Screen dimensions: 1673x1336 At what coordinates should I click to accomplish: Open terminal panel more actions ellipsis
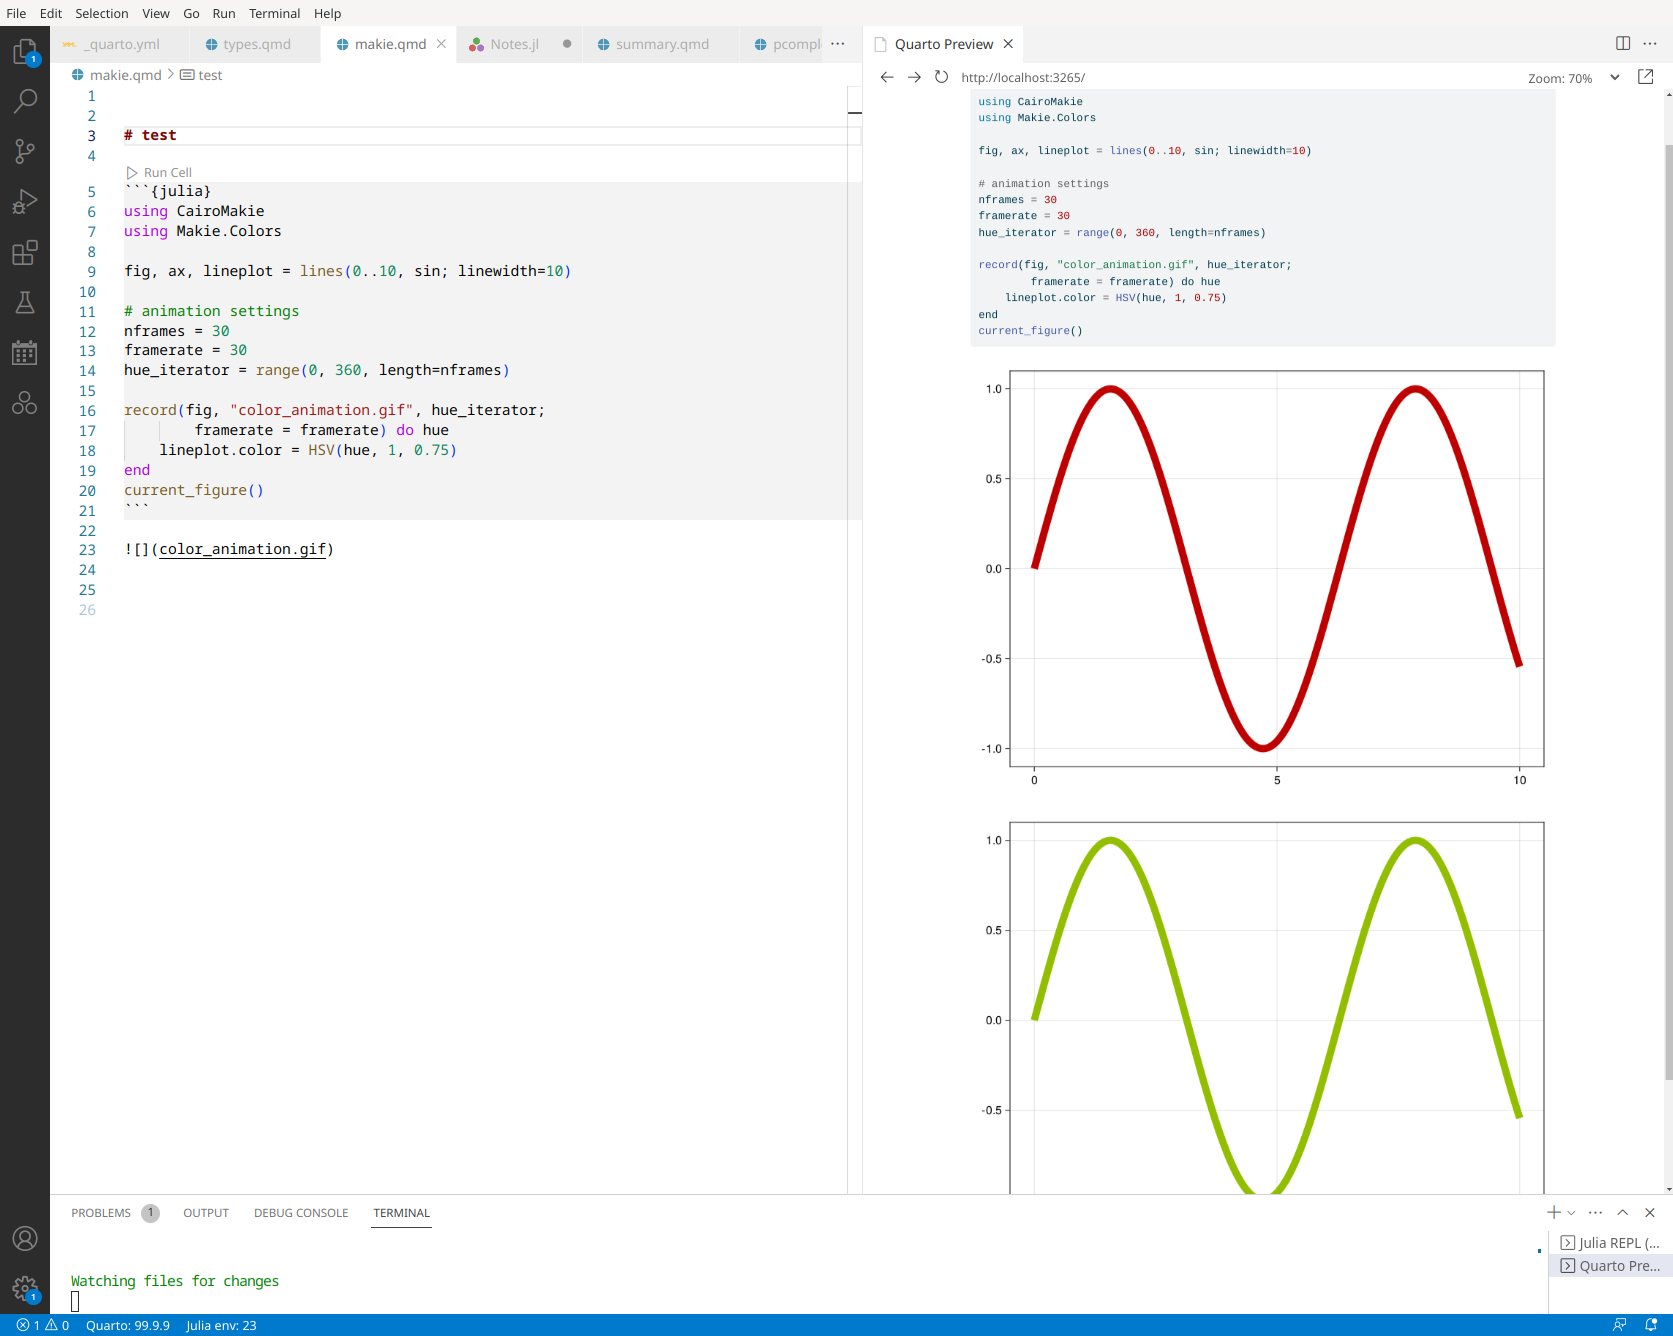[x=1596, y=1212]
